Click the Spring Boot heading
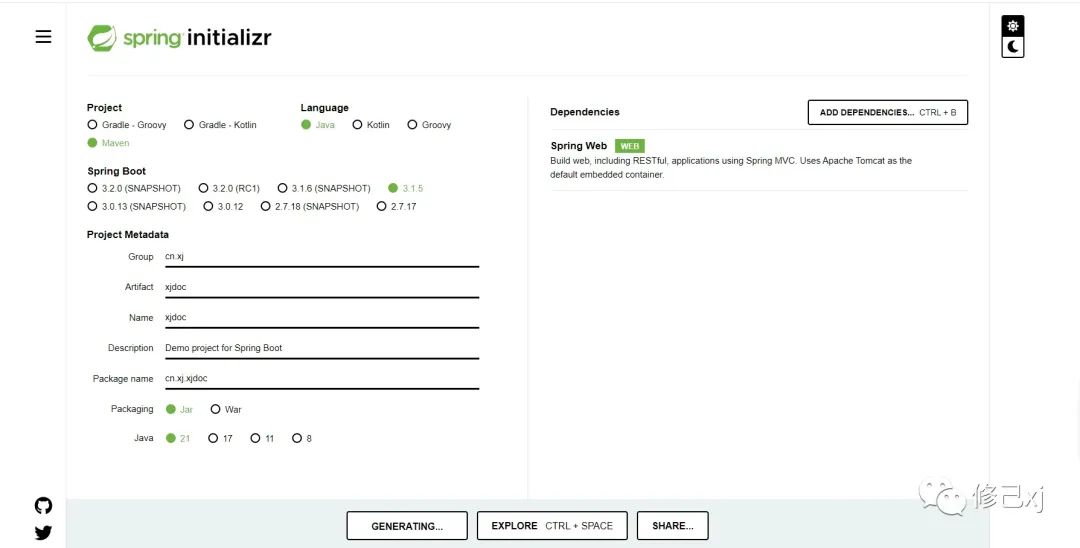The height and width of the screenshot is (548, 1080). pyautogui.click(x=116, y=171)
